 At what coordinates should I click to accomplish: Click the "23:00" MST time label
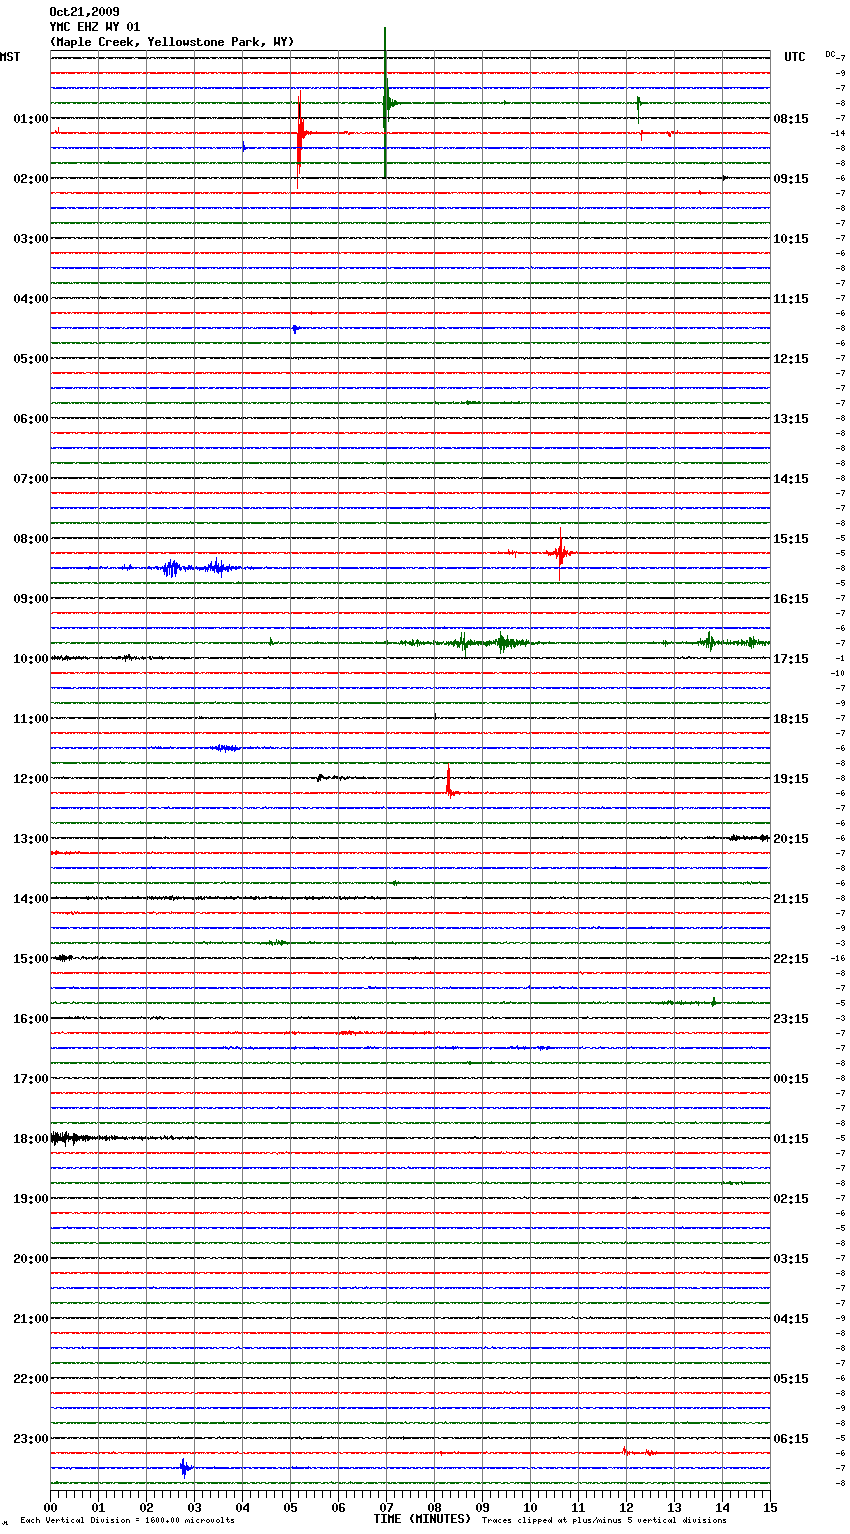(x=31, y=1439)
